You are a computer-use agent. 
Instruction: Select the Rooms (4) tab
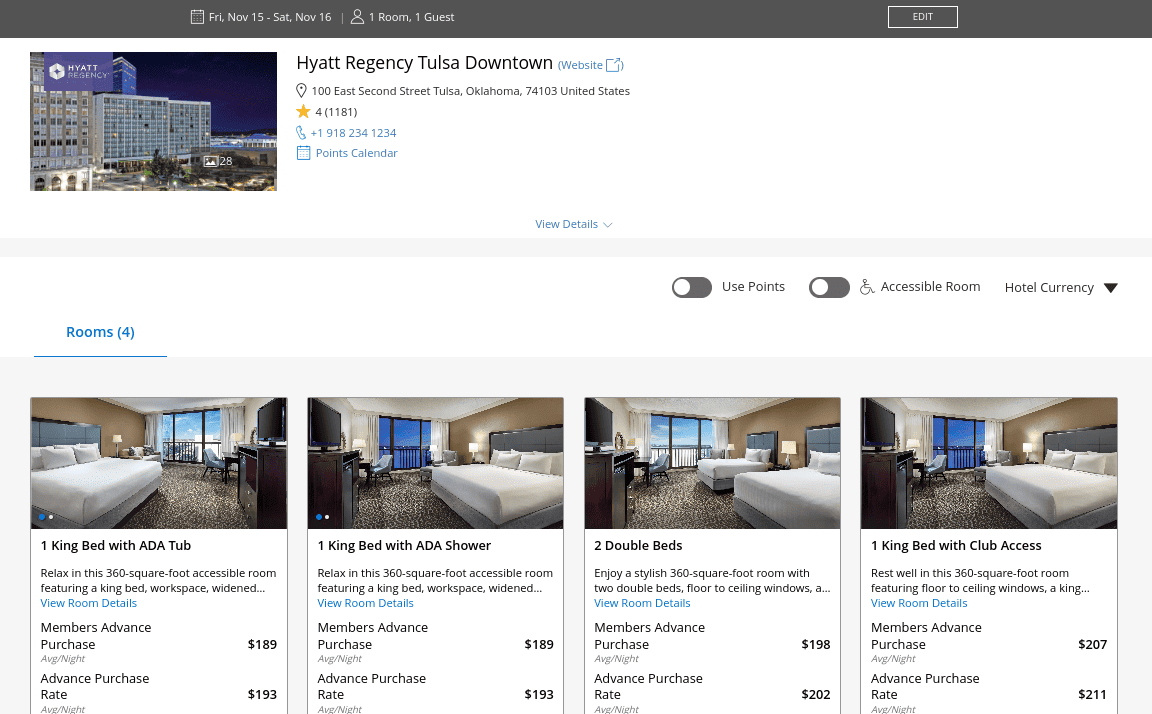pyautogui.click(x=101, y=332)
